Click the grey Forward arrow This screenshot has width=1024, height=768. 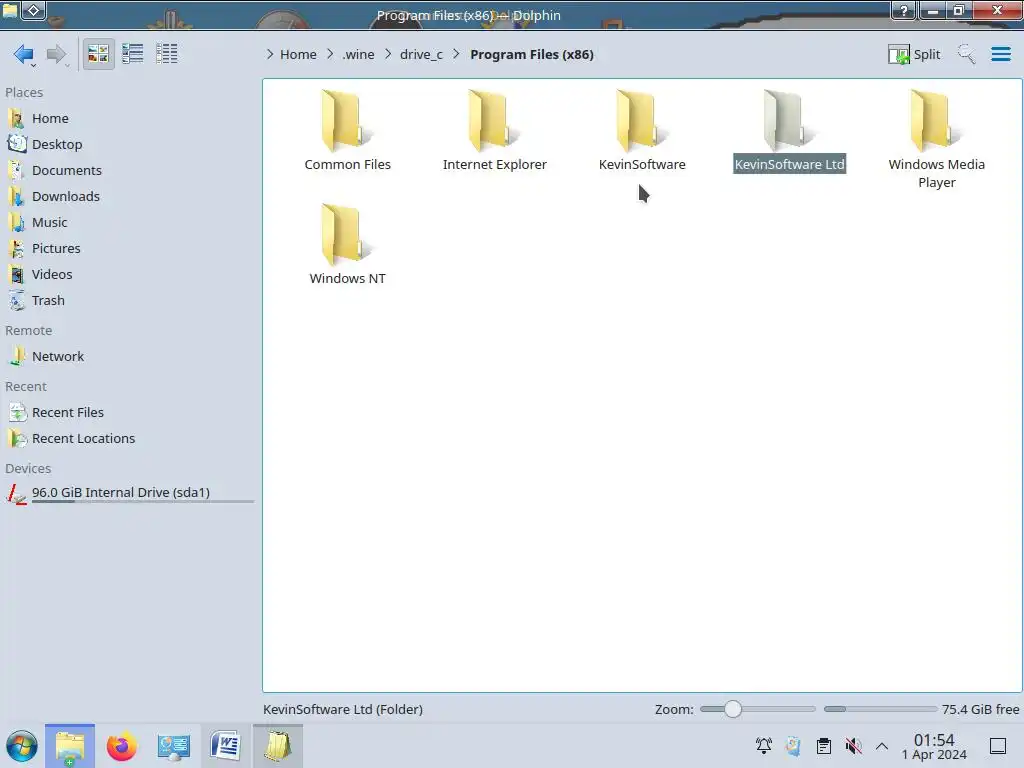[x=56, y=54]
